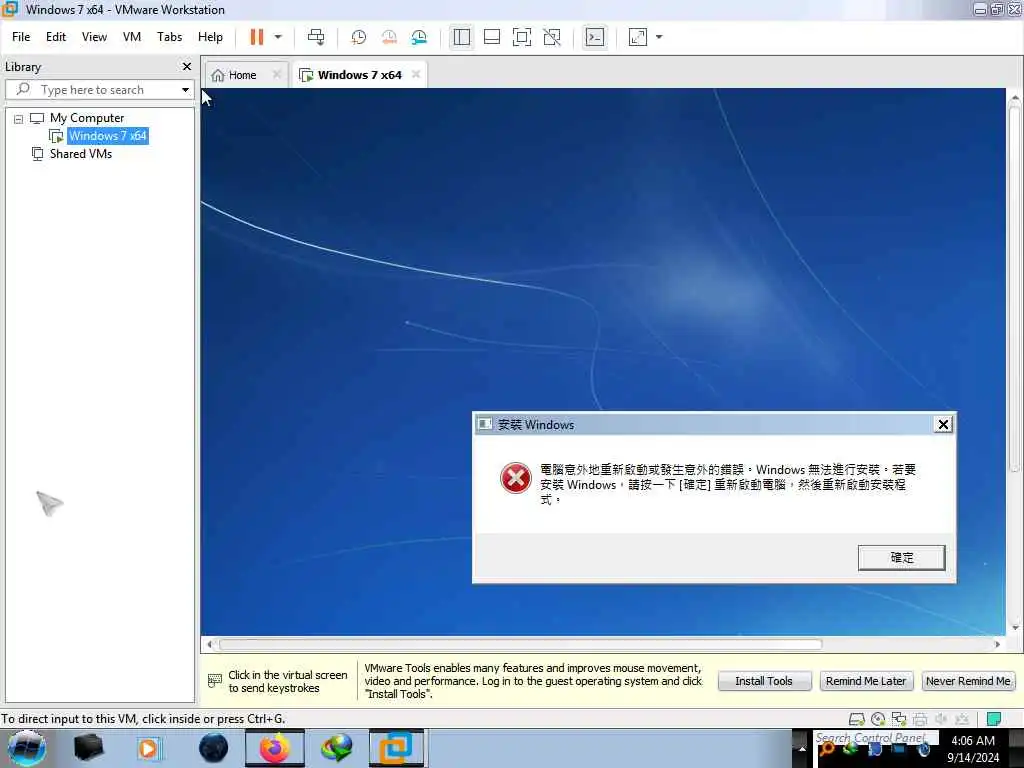Toggle the console view icon
1024x768 pixels.
click(595, 37)
